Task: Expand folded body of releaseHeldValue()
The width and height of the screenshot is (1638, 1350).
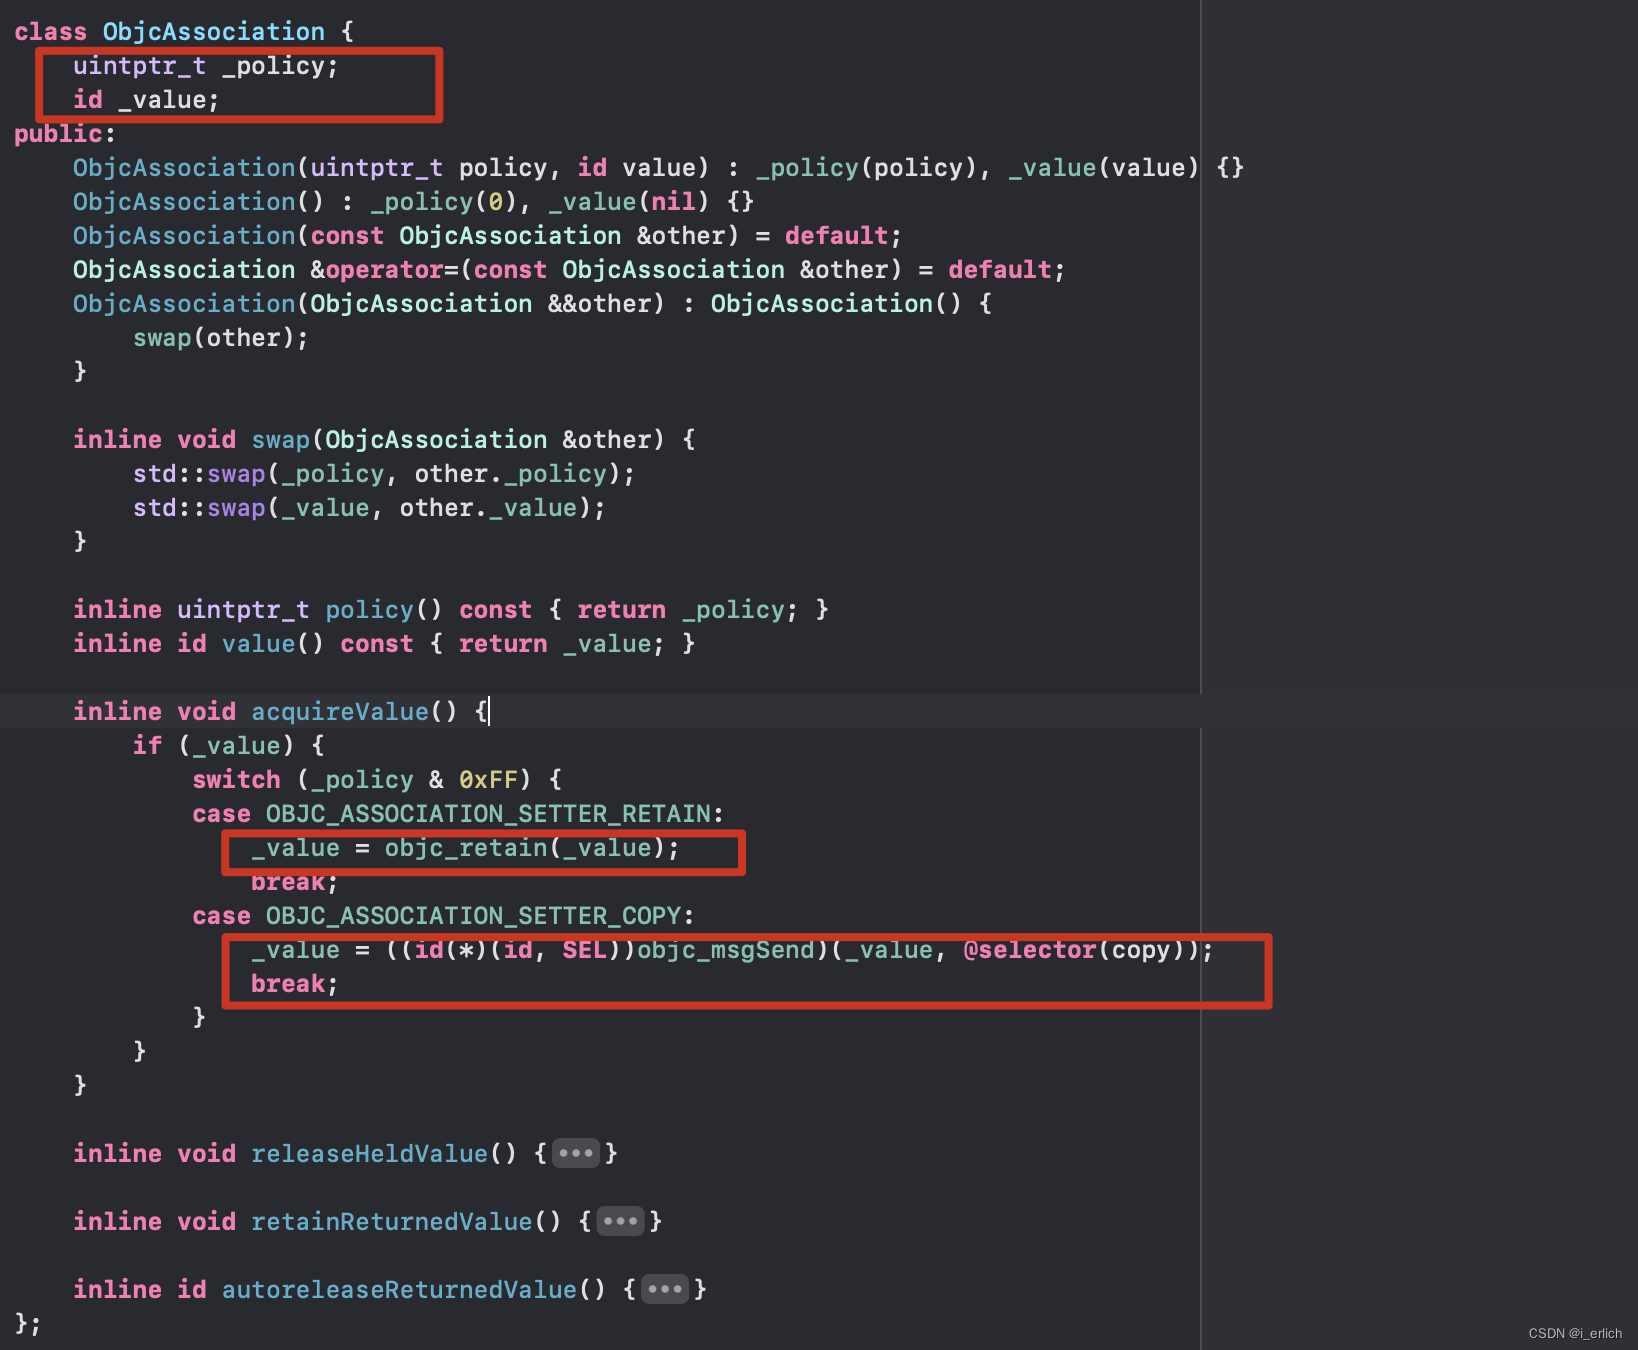Action: (577, 1153)
